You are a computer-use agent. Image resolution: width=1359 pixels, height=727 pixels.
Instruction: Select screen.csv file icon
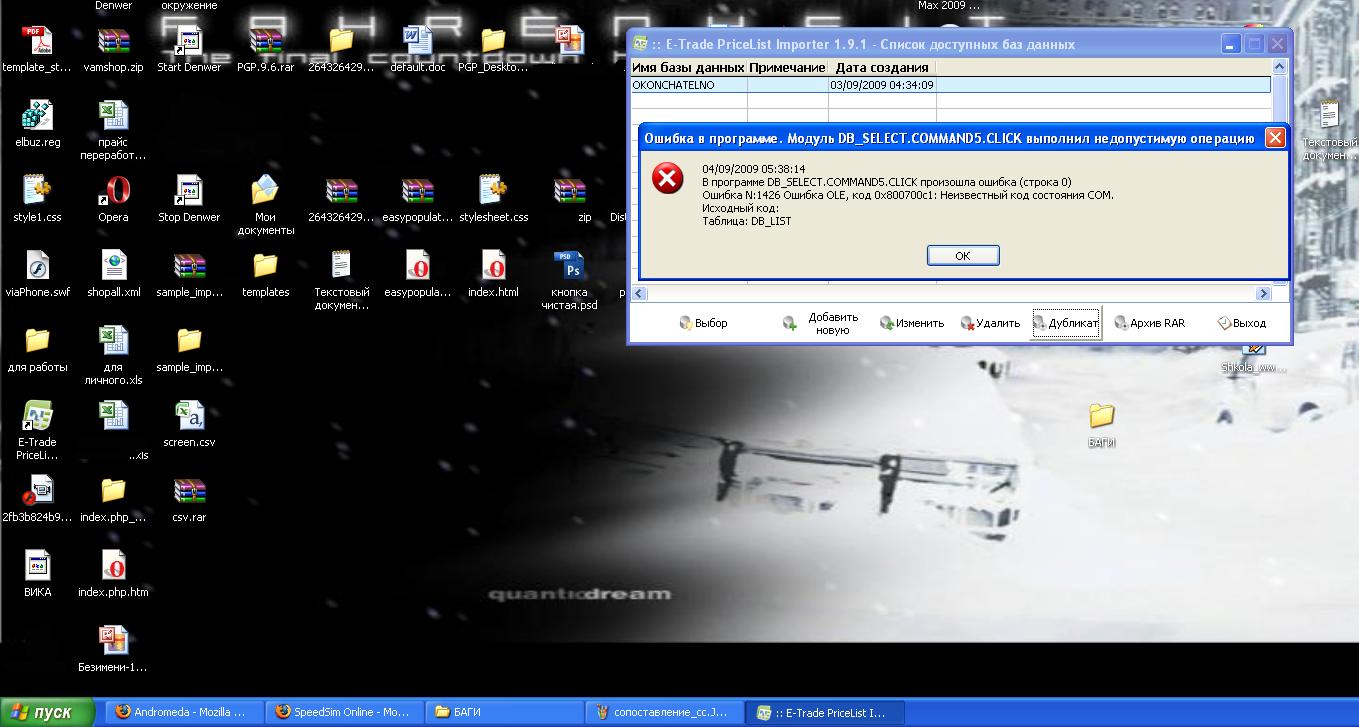click(x=189, y=425)
